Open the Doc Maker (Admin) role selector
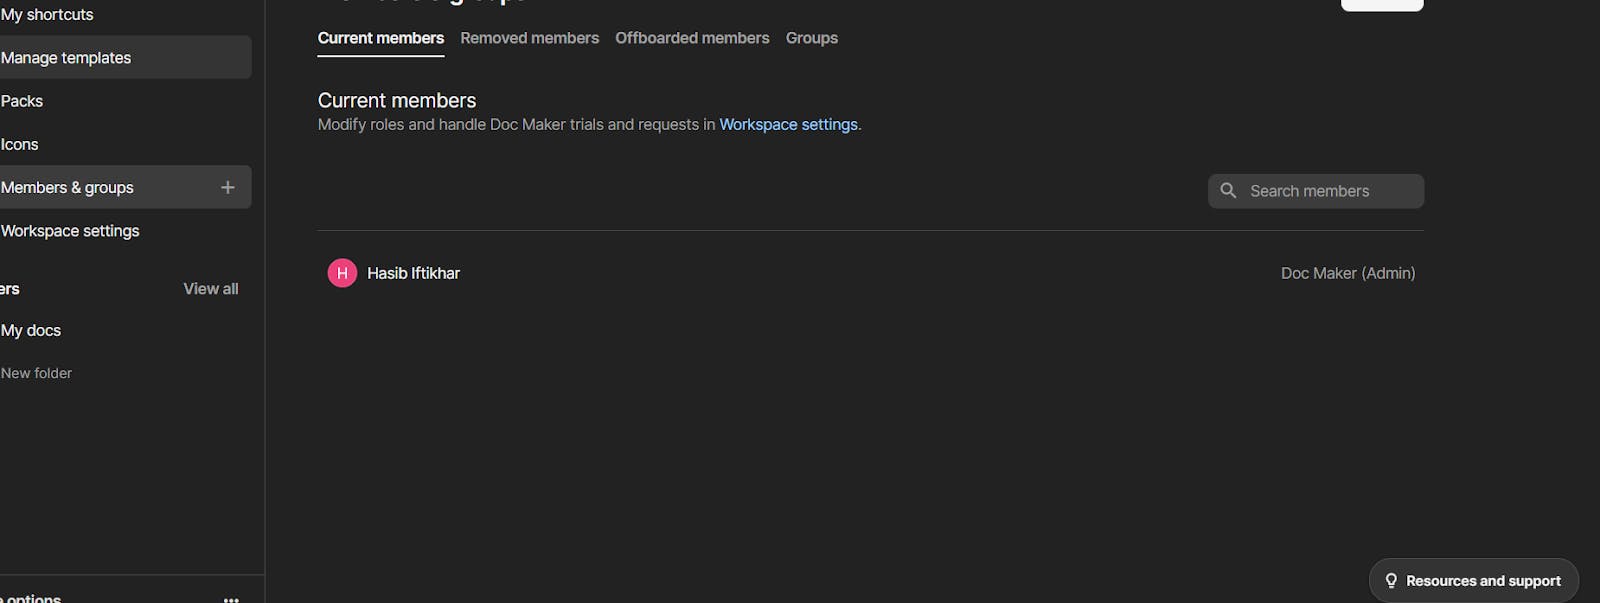This screenshot has width=1600, height=603. [x=1347, y=273]
